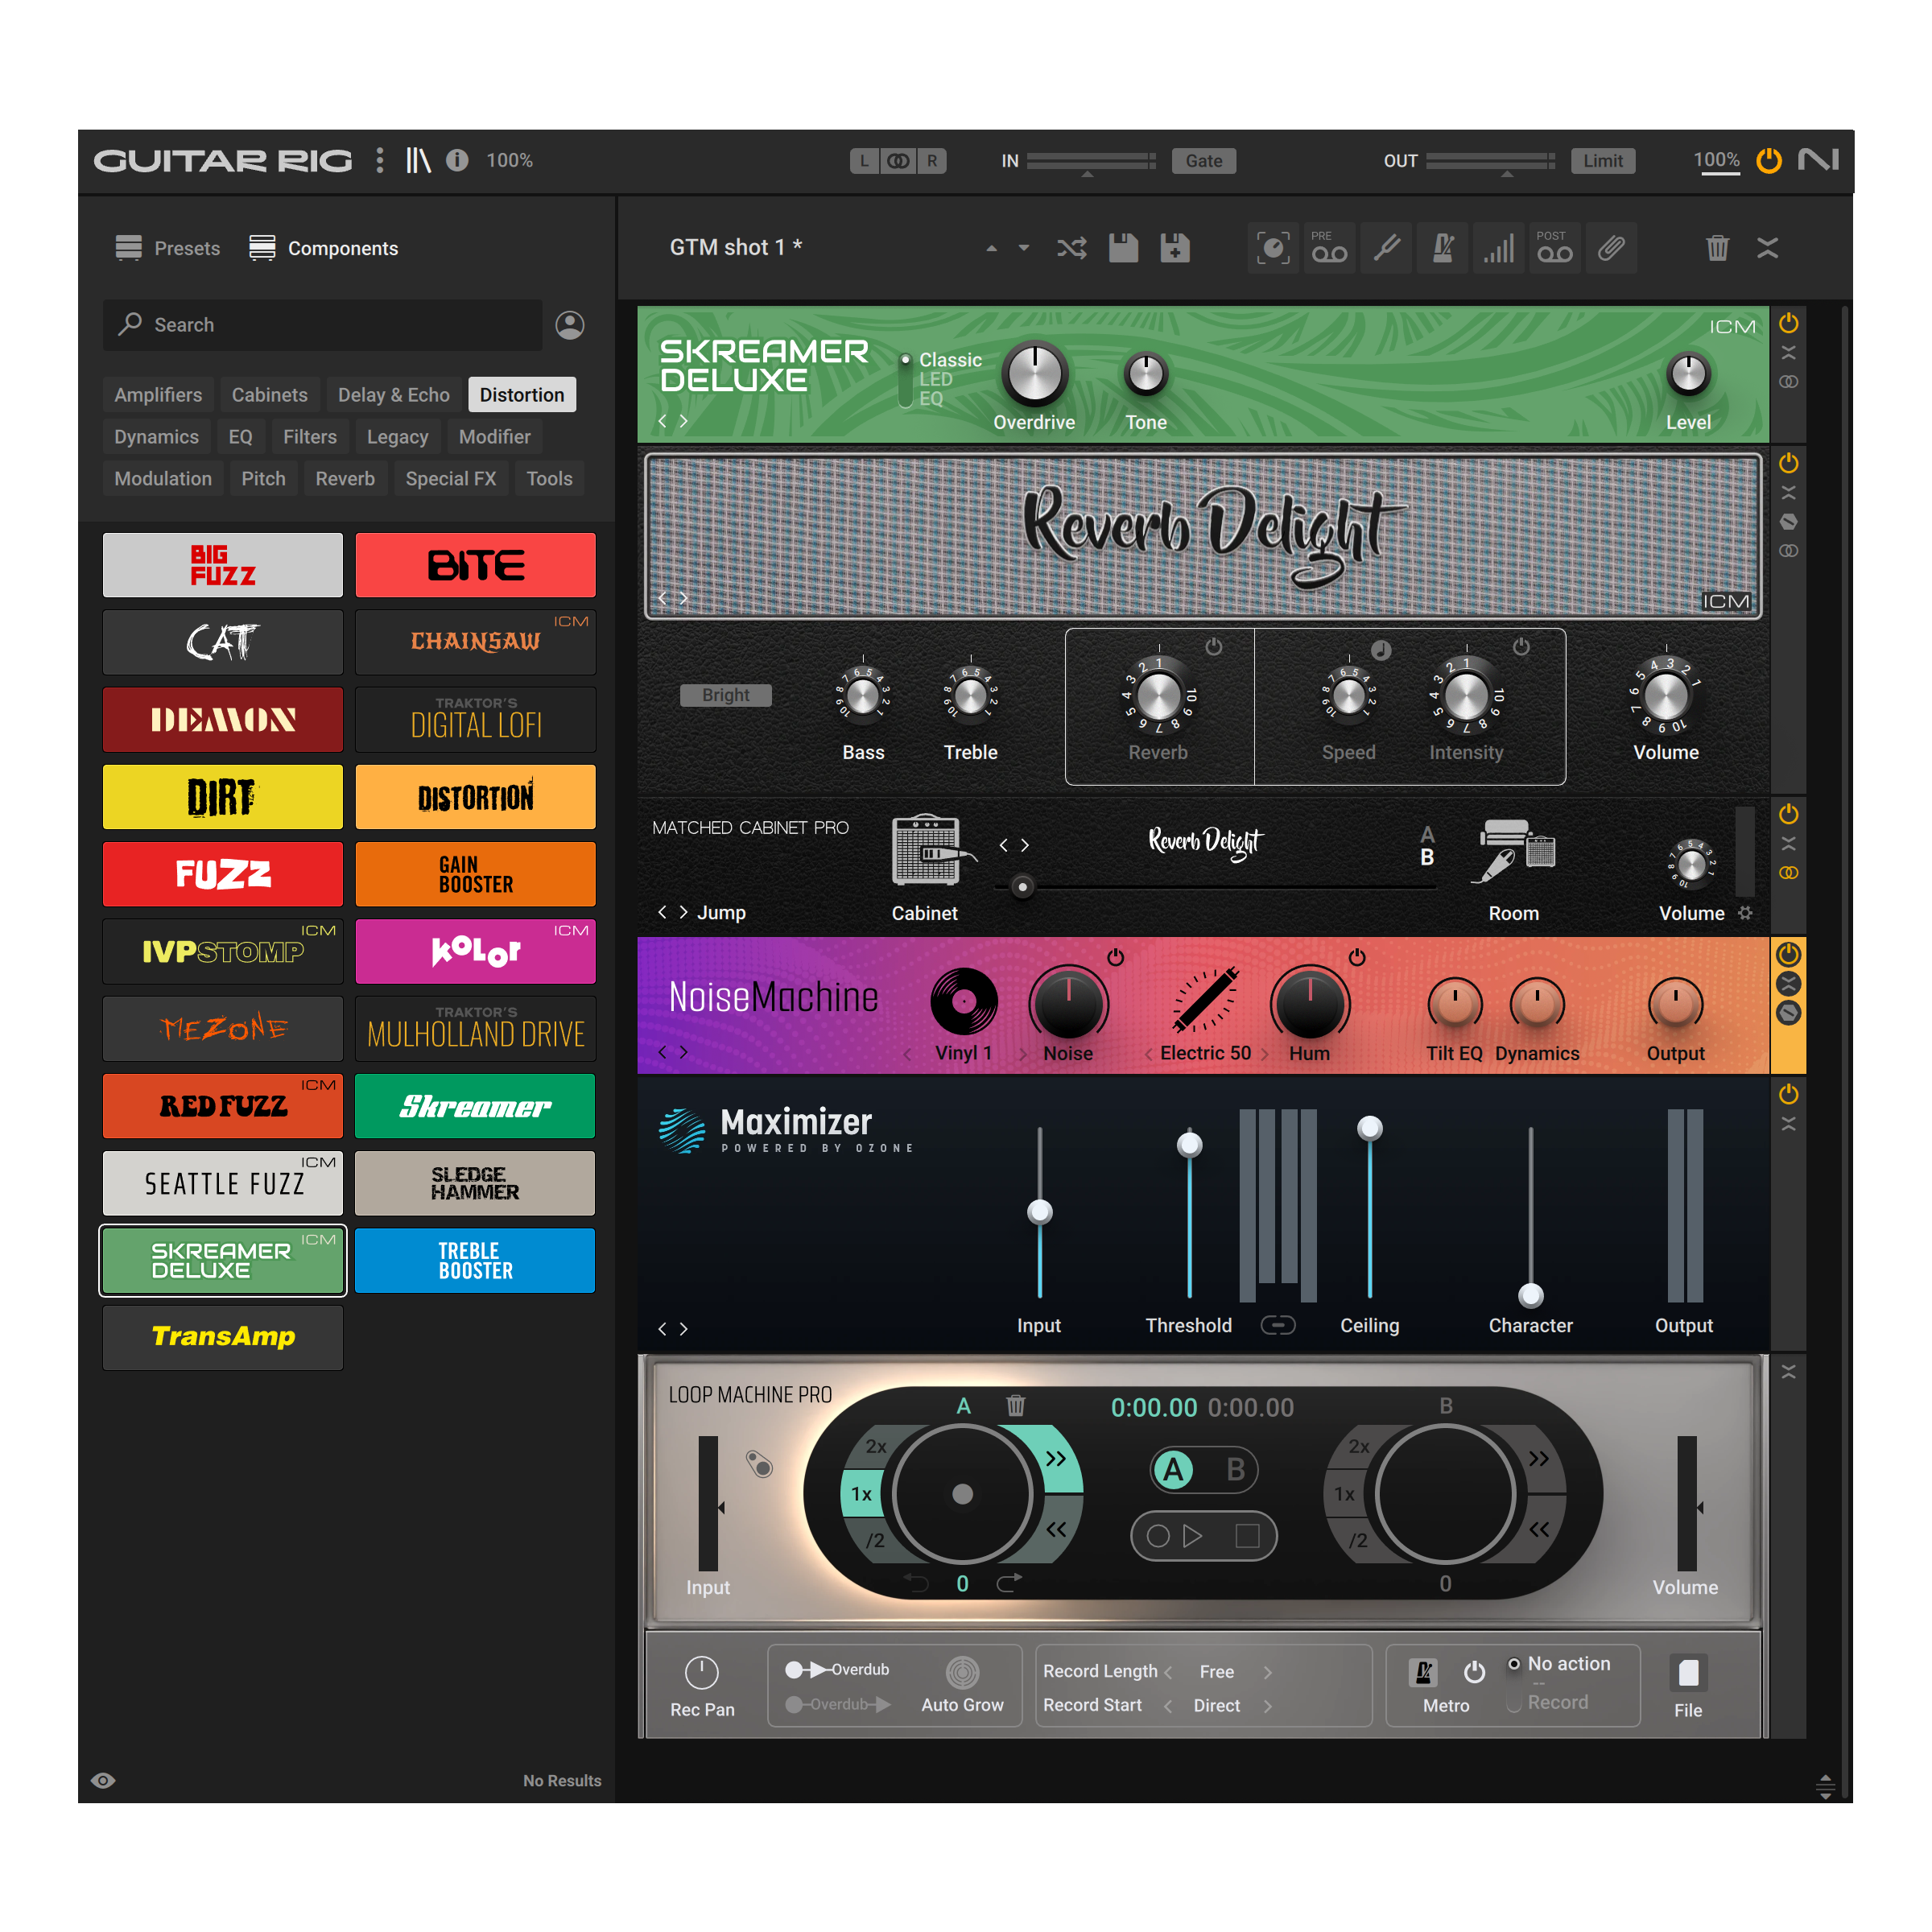Toggle the Bright switch on amp
Screen dimensions: 1932x1932
725,695
